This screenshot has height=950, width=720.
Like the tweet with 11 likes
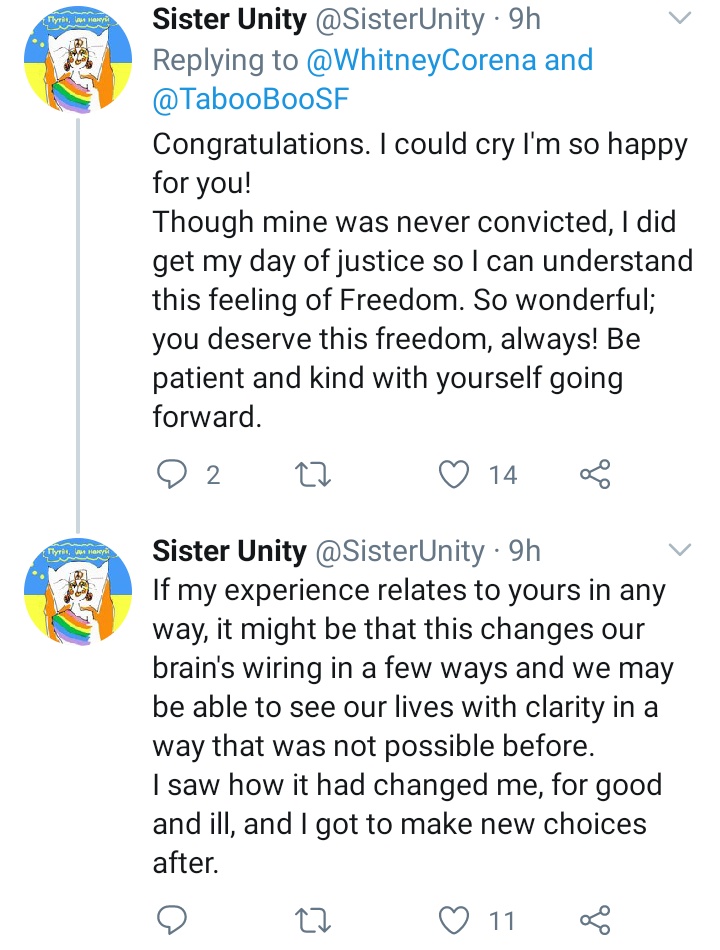pyautogui.click(x=456, y=917)
